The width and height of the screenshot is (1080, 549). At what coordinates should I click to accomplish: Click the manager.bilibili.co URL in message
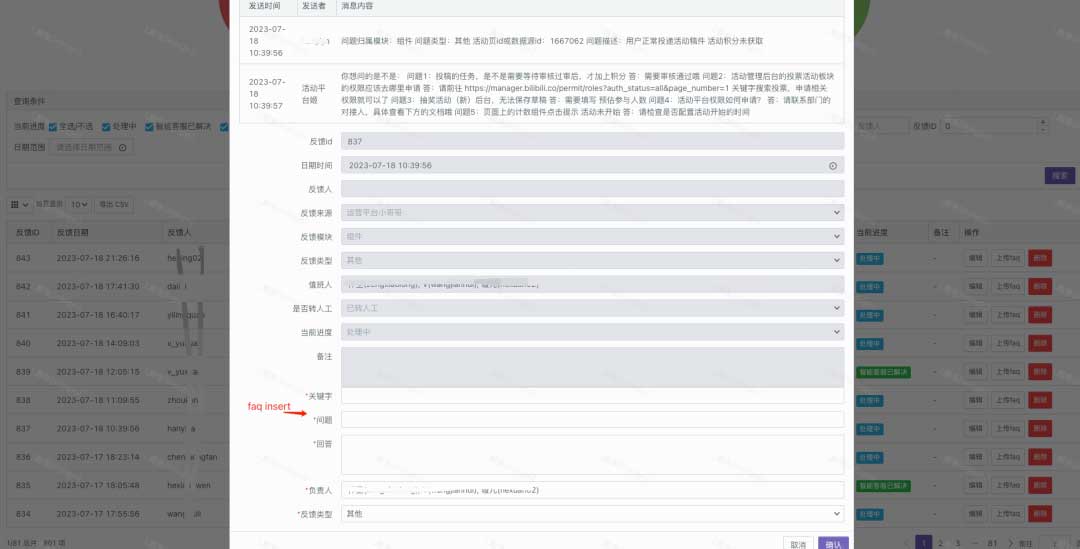[x=596, y=88]
